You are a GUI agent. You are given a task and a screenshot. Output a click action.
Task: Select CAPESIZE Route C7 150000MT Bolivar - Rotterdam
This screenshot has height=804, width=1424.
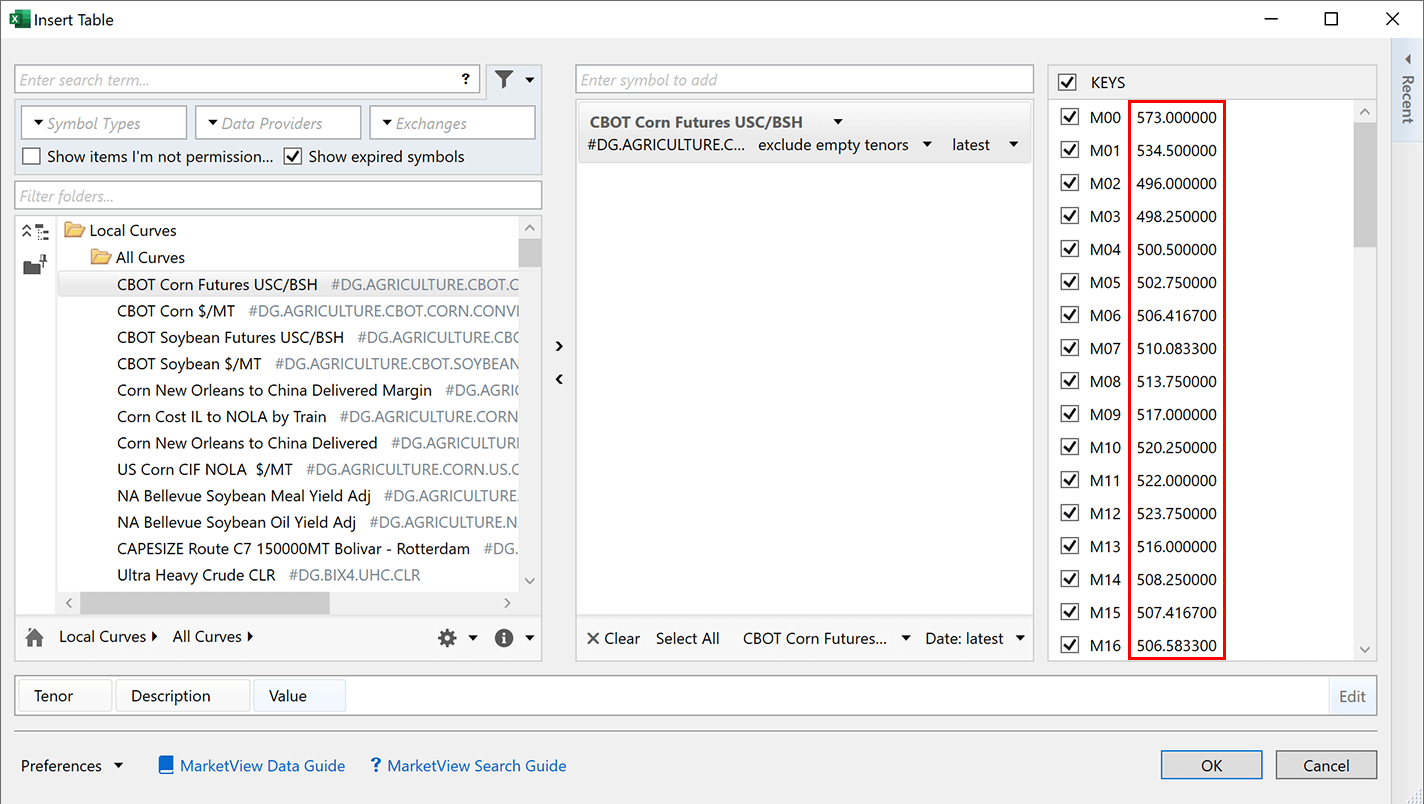coord(293,549)
